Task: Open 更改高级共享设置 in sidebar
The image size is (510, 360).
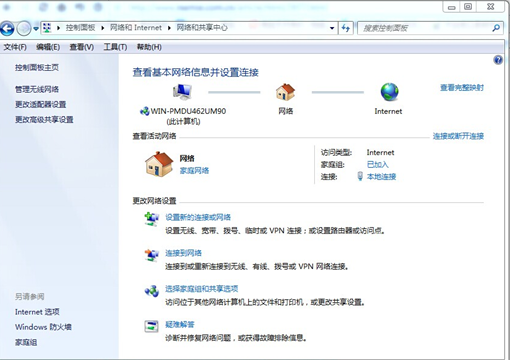Action: (x=44, y=119)
